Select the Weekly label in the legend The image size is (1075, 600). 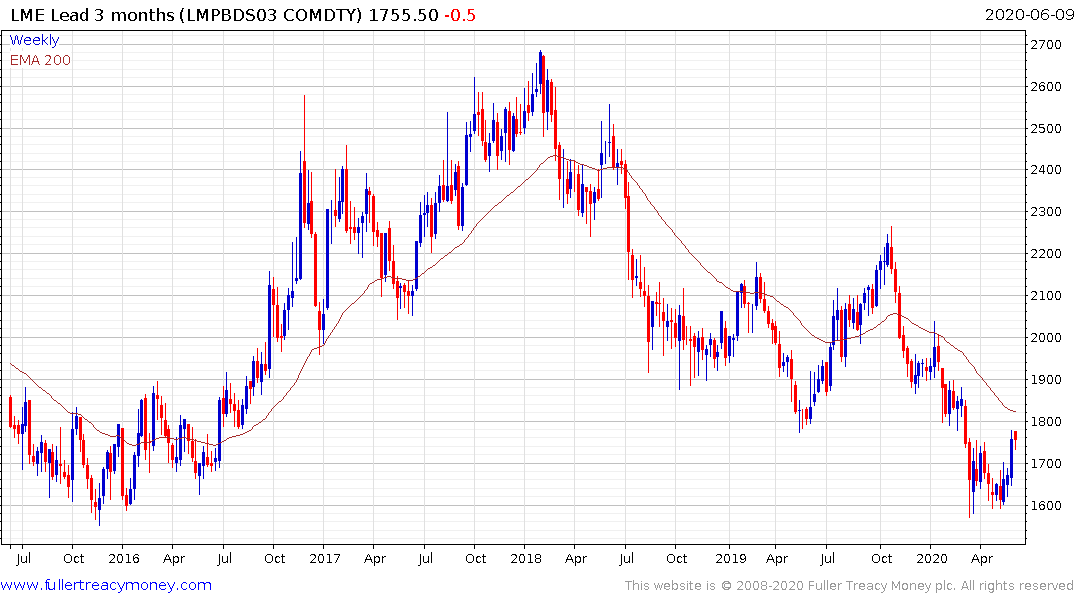click(34, 40)
